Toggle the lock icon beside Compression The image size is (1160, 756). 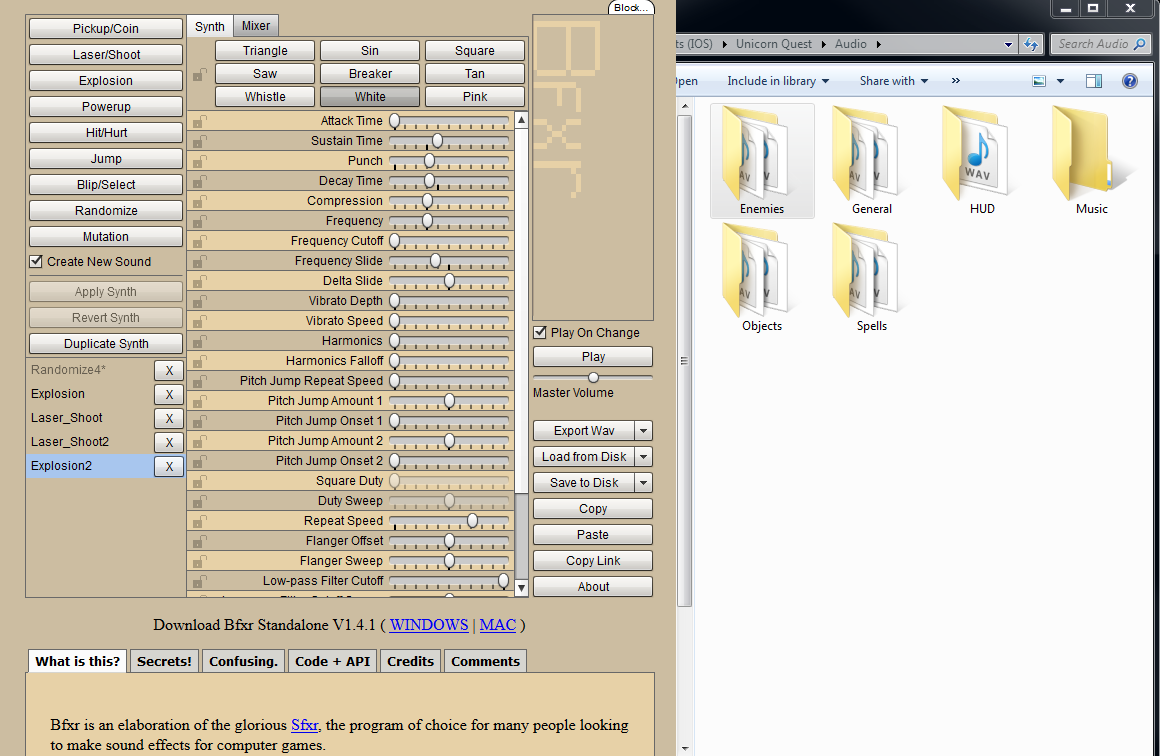199,201
